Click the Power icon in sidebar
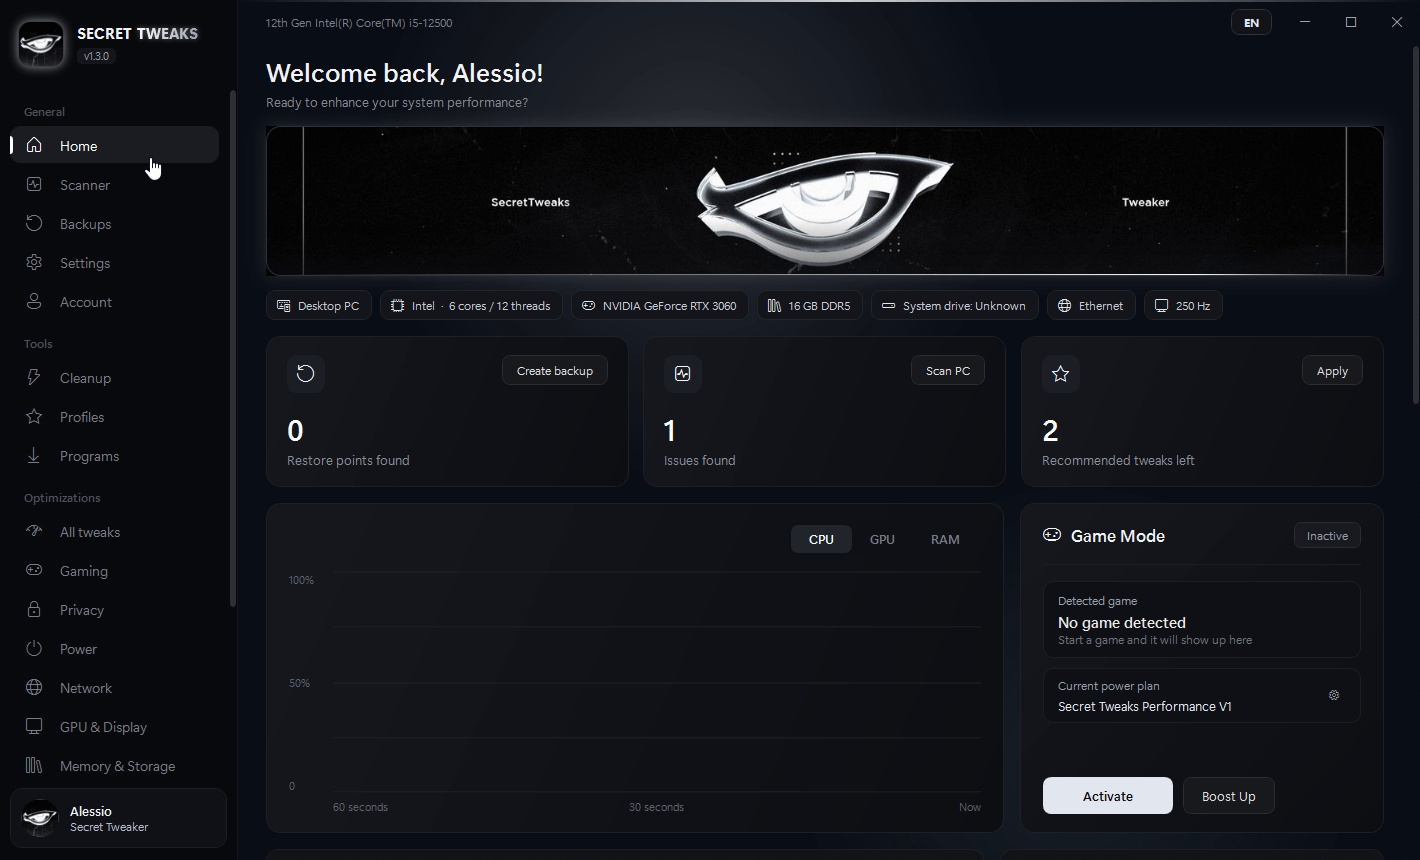1420x860 pixels. tap(34, 649)
